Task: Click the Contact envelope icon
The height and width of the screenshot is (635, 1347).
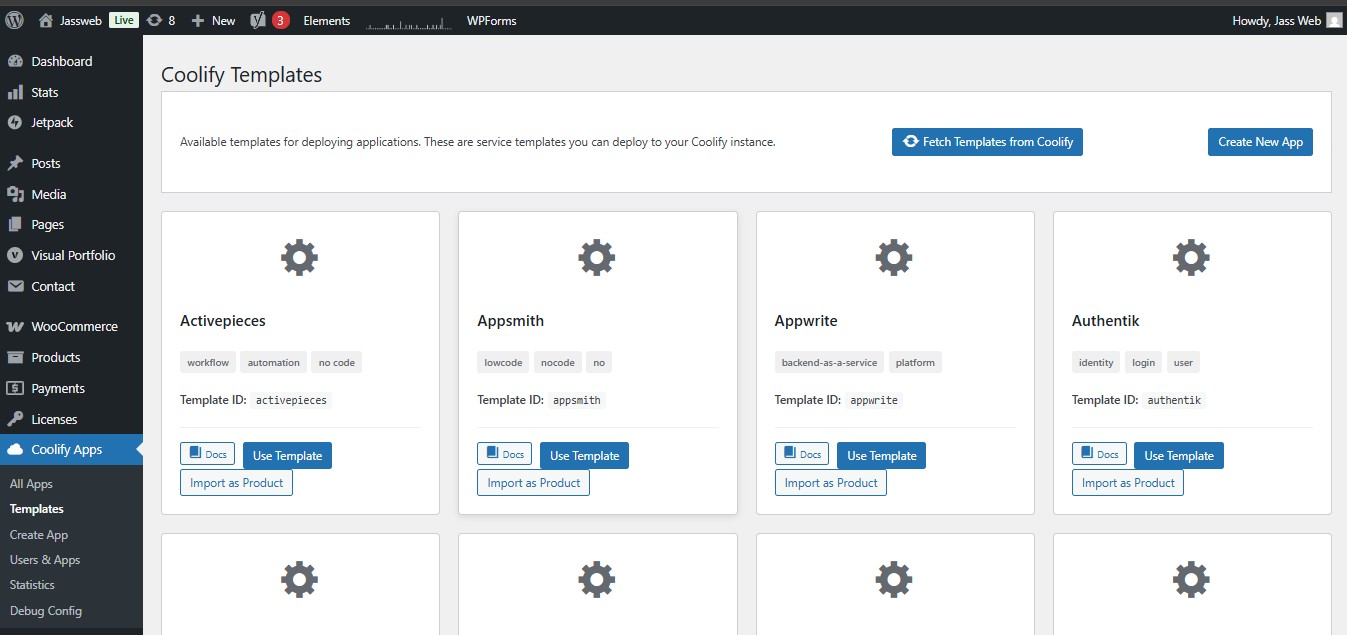Action: (15, 286)
